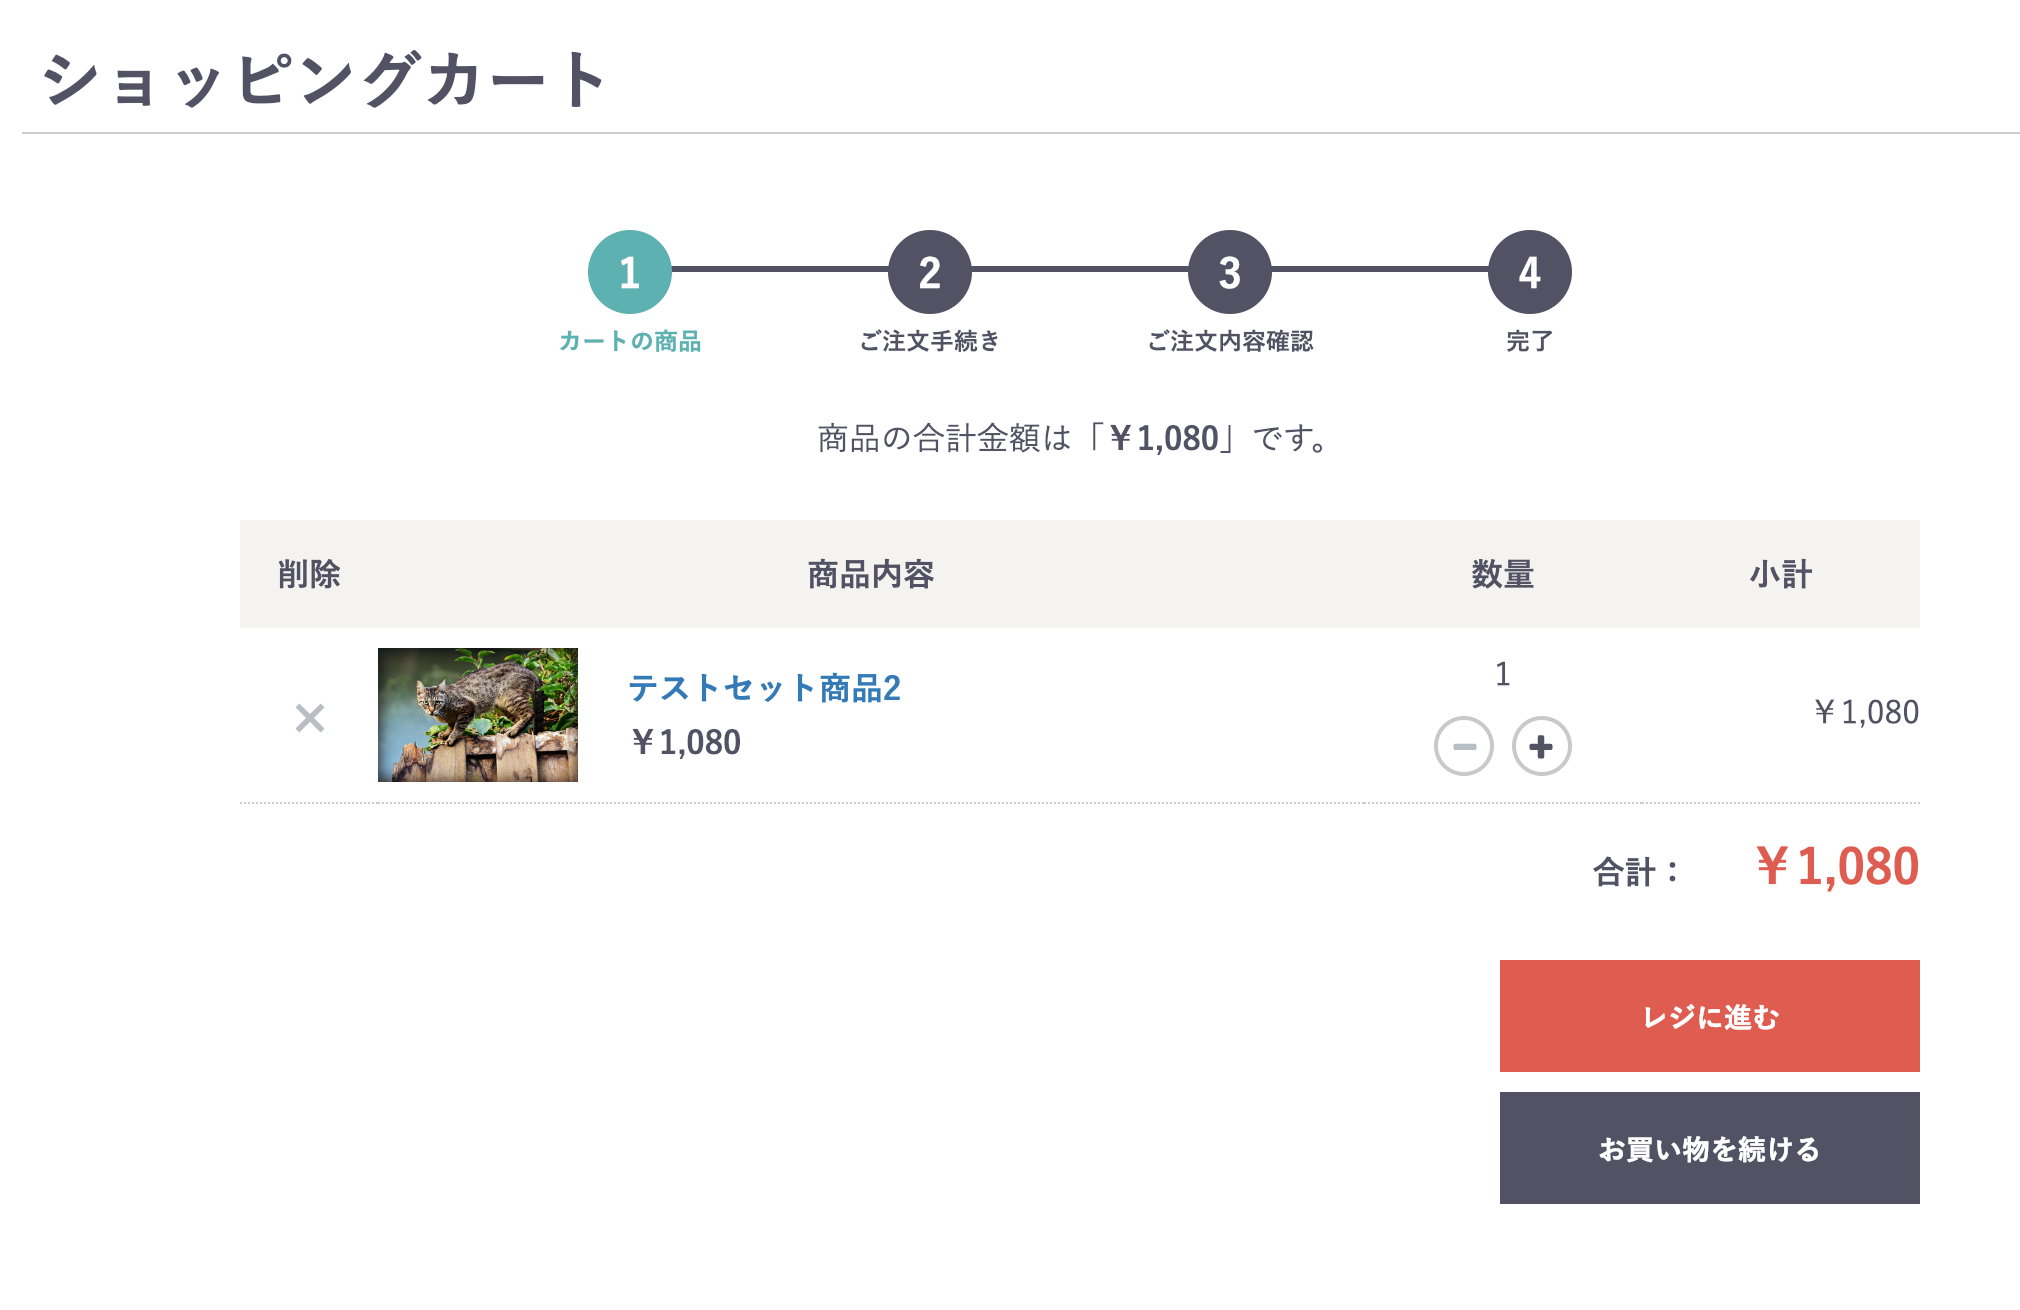The height and width of the screenshot is (1310, 2020).
Task: Click お買い物を続ける button
Action: tap(1710, 1148)
